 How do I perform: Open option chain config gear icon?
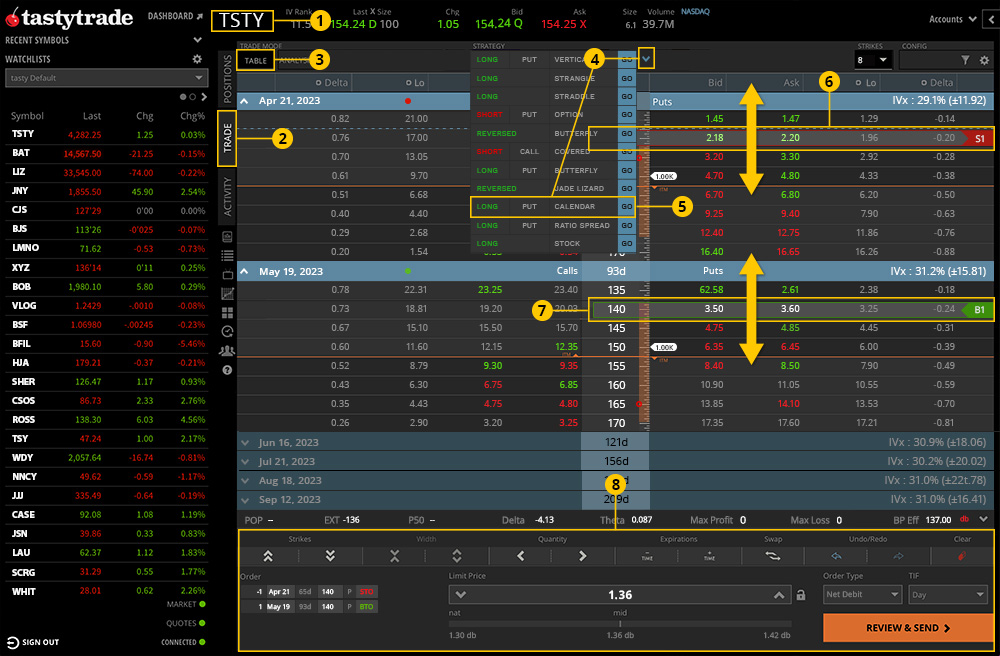click(x=984, y=60)
